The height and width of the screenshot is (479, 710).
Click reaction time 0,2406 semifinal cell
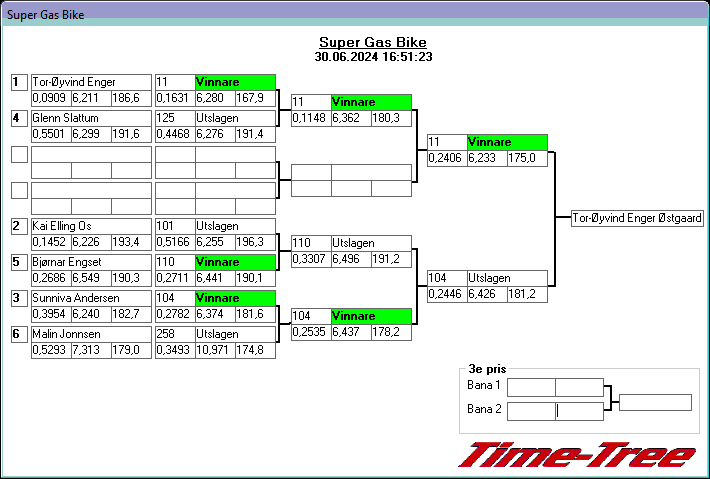(x=447, y=158)
